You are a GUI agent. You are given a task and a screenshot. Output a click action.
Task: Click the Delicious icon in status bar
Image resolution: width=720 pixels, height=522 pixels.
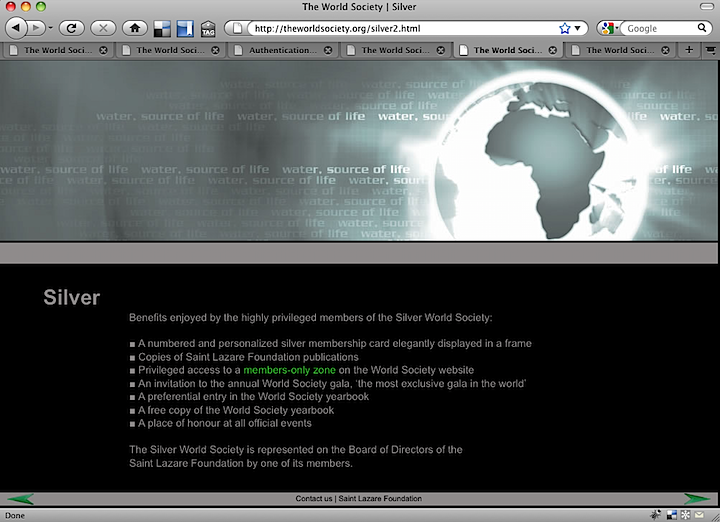point(672,515)
